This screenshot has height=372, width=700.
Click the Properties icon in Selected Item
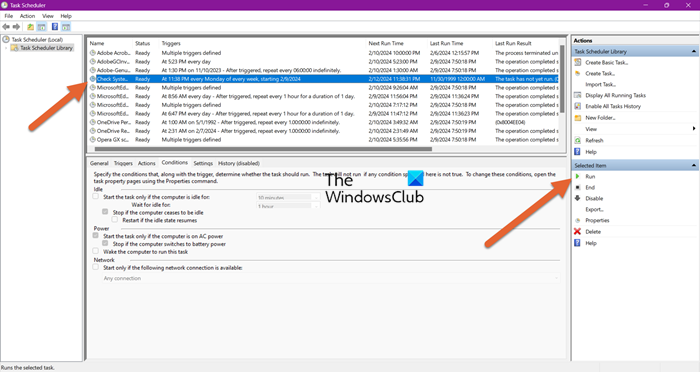pos(578,220)
